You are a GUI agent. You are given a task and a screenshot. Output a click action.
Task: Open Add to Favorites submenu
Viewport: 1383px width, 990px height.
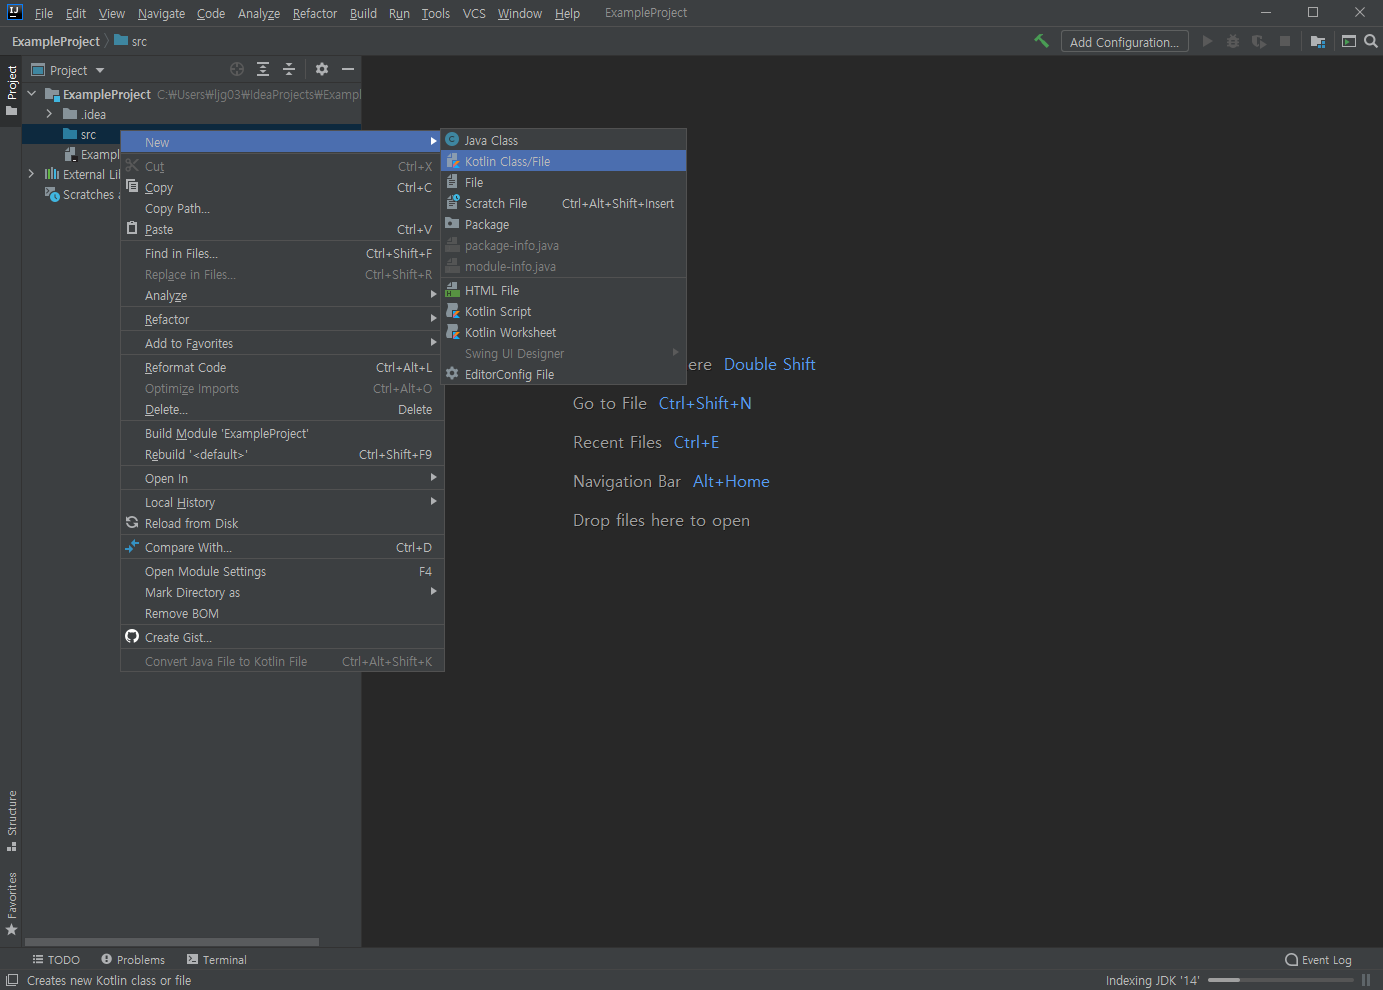(282, 343)
